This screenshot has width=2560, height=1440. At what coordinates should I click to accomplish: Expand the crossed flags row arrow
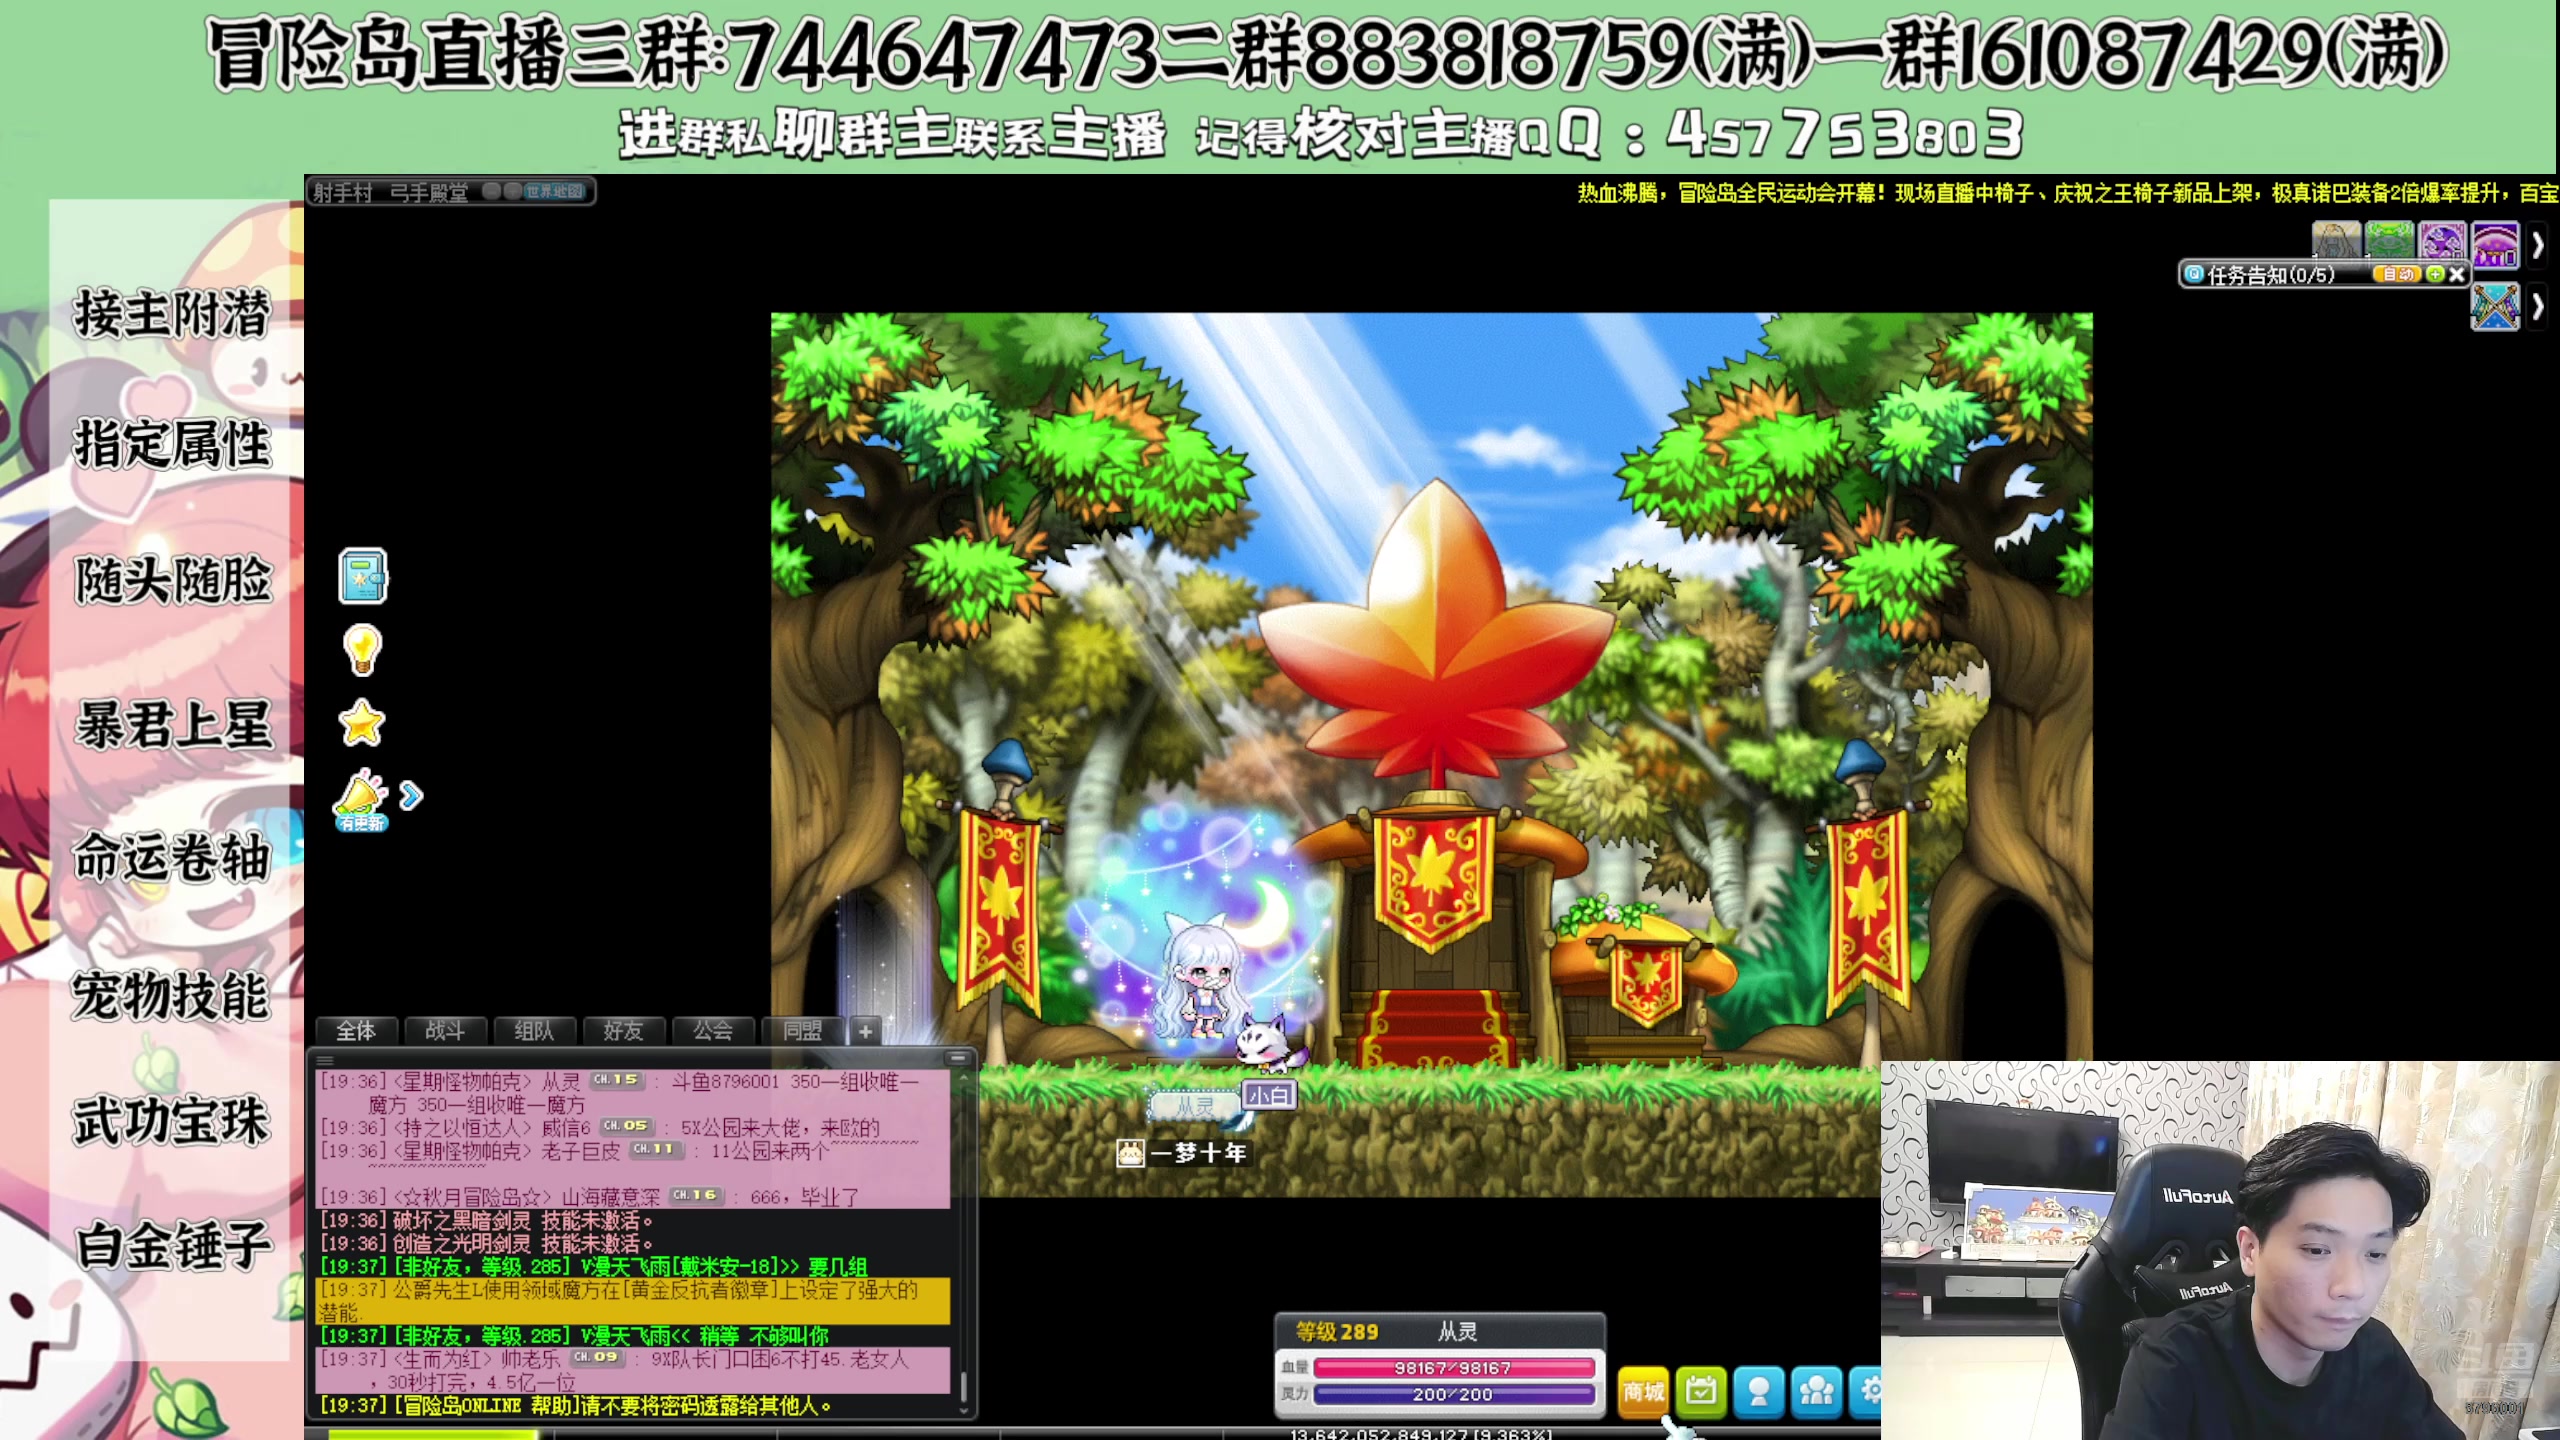click(x=2537, y=307)
